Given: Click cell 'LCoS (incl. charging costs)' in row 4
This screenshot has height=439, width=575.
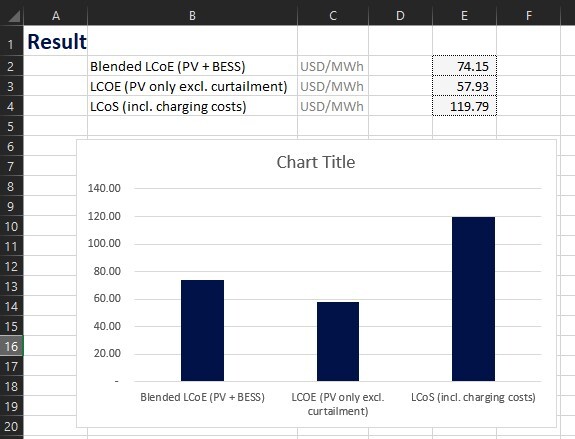Looking at the screenshot, I should coord(193,106).
